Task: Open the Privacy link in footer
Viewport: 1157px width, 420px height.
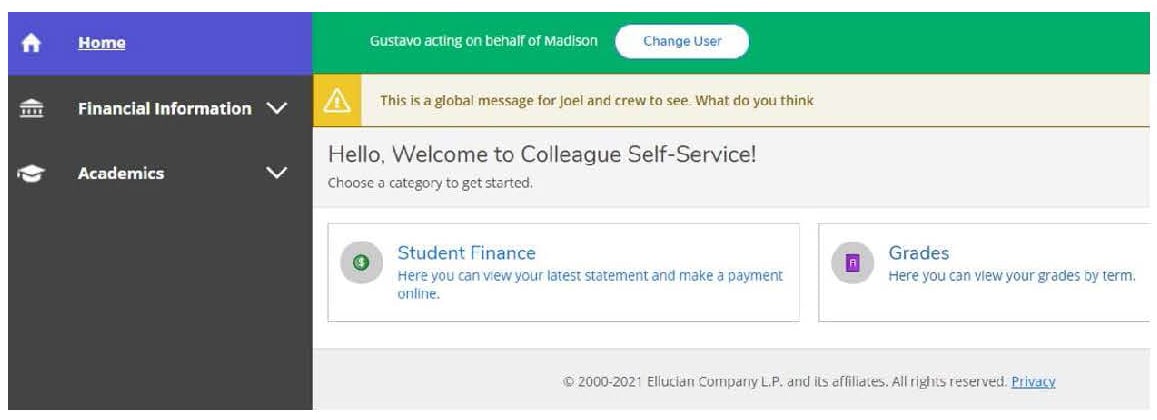Action: (x=1033, y=382)
